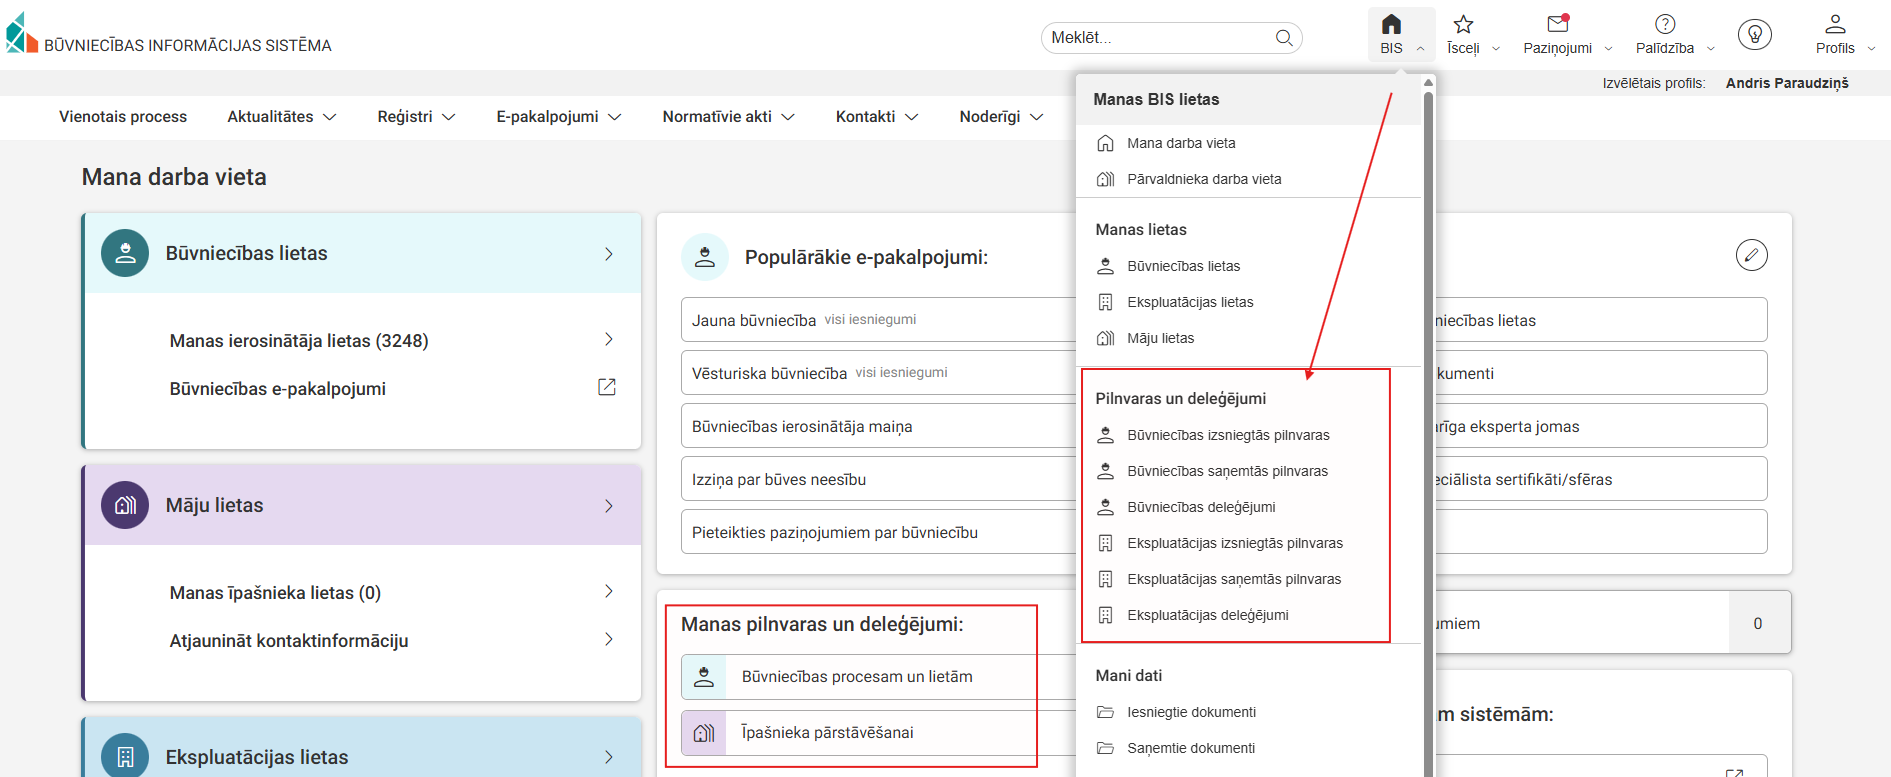The image size is (1891, 777).
Task: Click the Palīdzība question mark icon
Action: pyautogui.click(x=1664, y=25)
